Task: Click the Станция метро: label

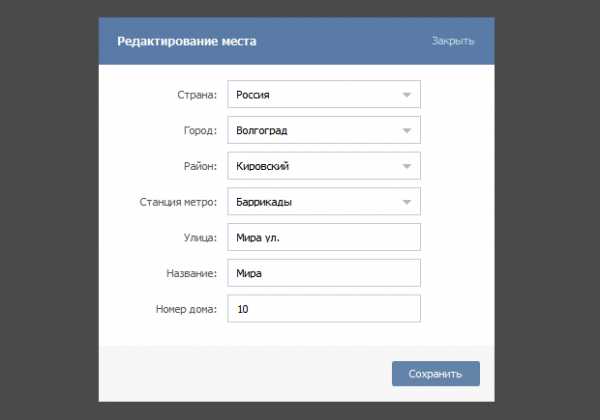Action: (178, 202)
